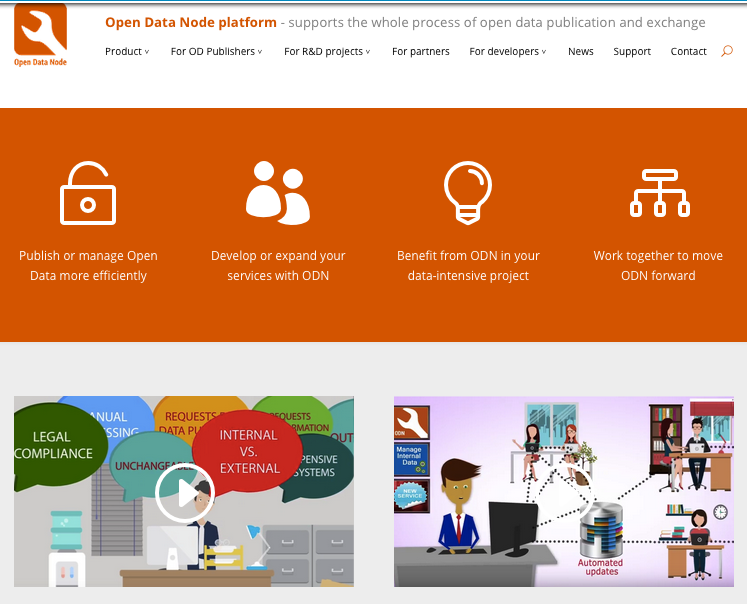Play the Legal Compliance video

pos(184,493)
